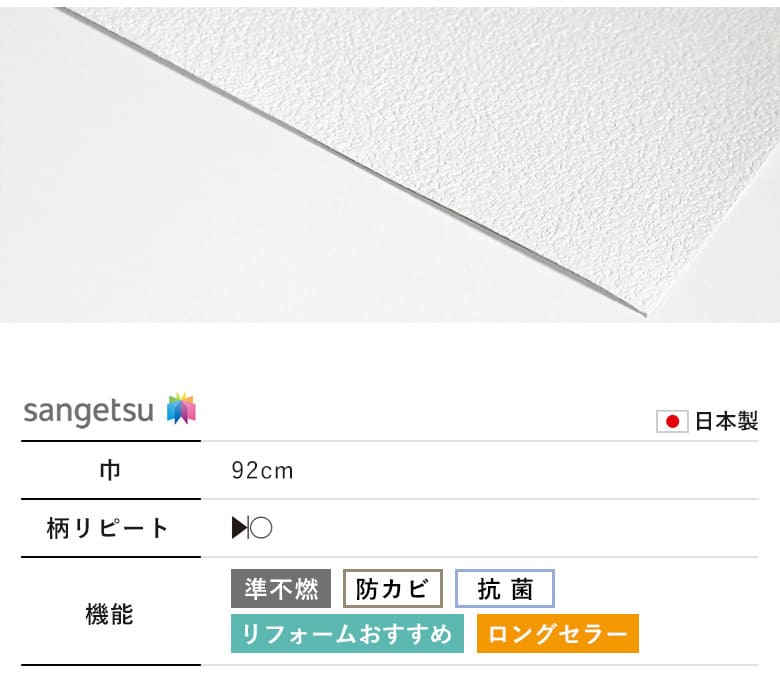Click the 柄リピート row header

pos(107,528)
